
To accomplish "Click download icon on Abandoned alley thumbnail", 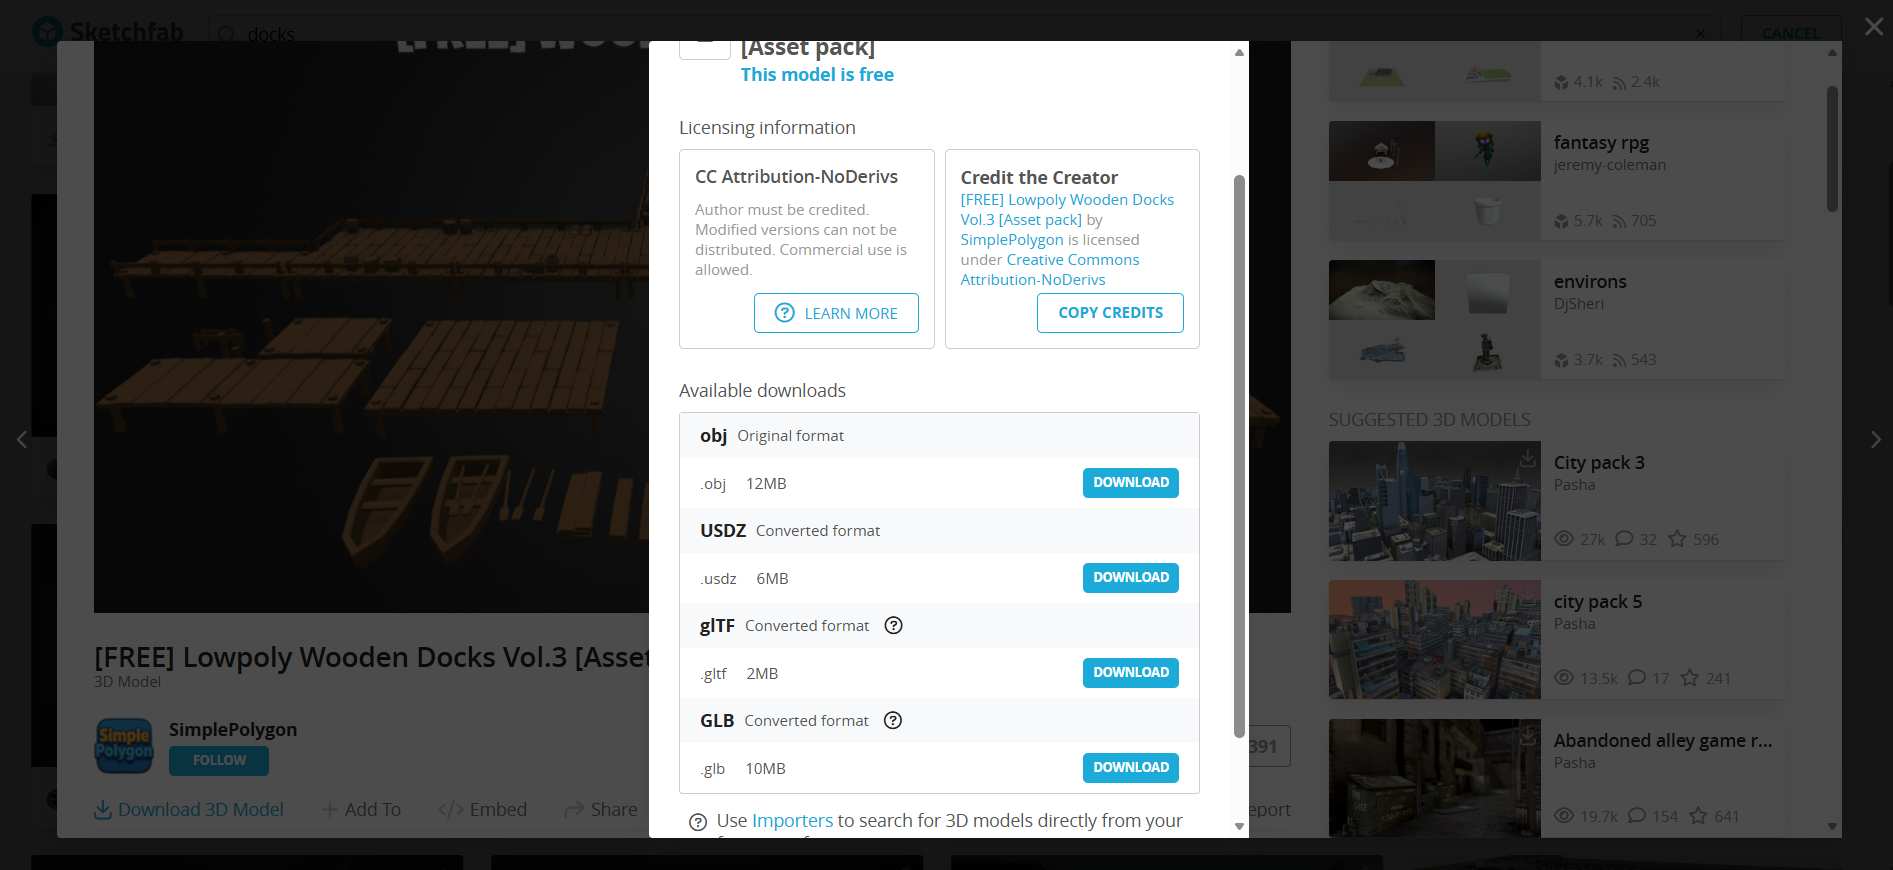I will 1527,736.
